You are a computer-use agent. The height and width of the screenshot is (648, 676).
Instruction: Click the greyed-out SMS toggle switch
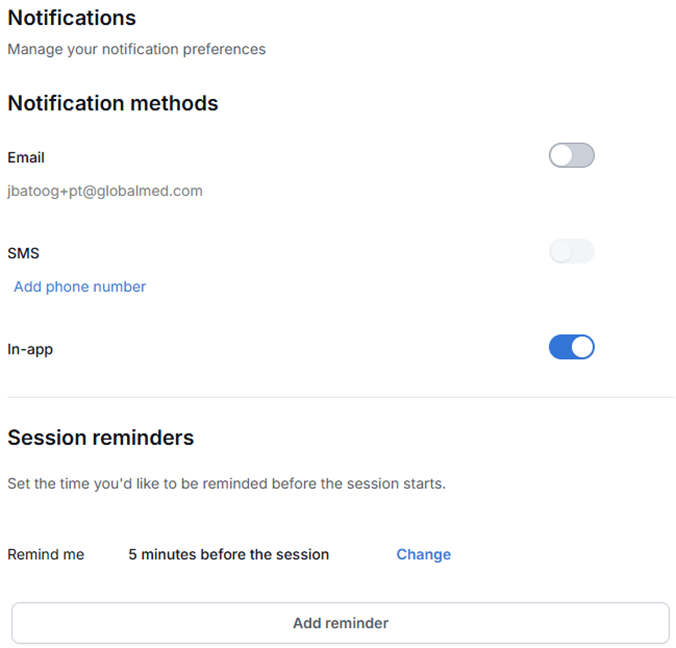pos(571,252)
